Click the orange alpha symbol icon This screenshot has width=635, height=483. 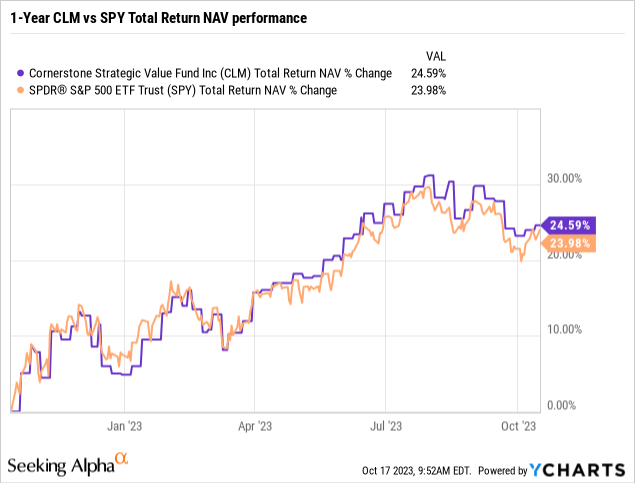click(122, 459)
